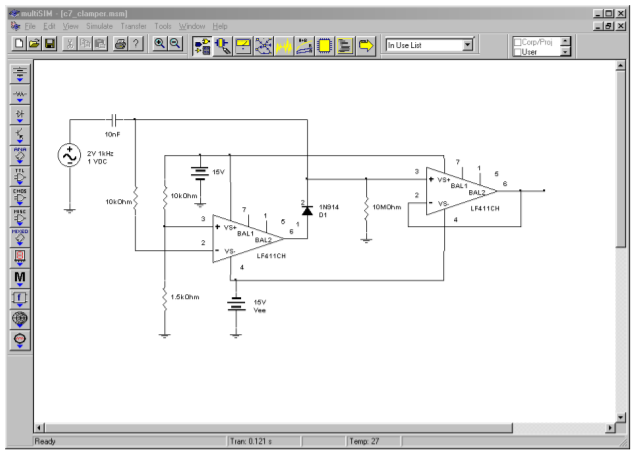Click the New file icon
Viewport: 635px width, 456px height.
tap(17, 45)
